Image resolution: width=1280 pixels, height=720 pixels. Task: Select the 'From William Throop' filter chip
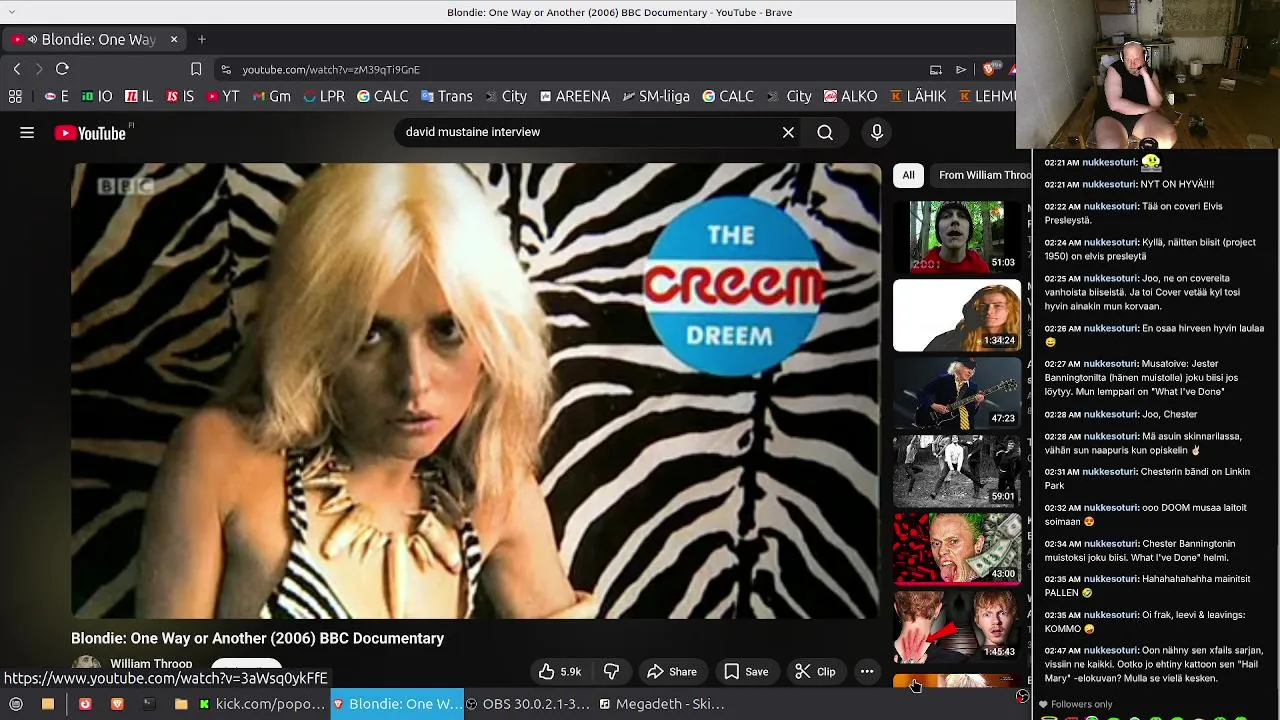click(x=983, y=175)
